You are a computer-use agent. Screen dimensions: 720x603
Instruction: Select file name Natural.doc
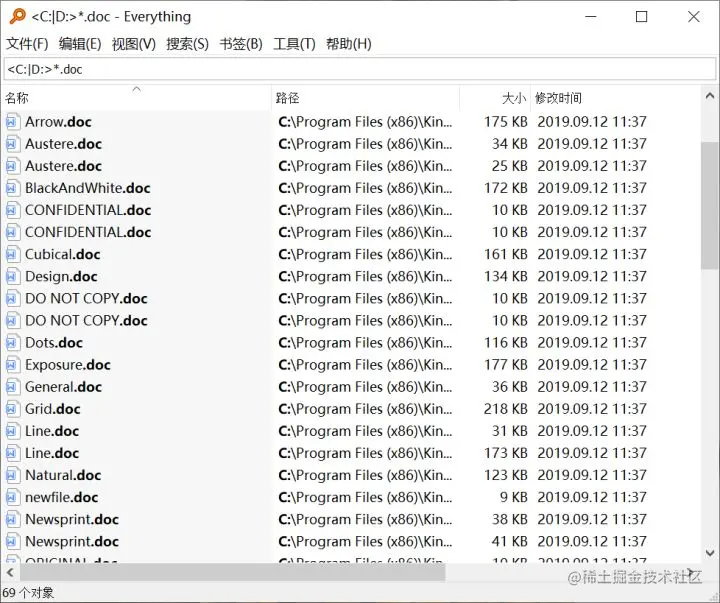coord(63,475)
